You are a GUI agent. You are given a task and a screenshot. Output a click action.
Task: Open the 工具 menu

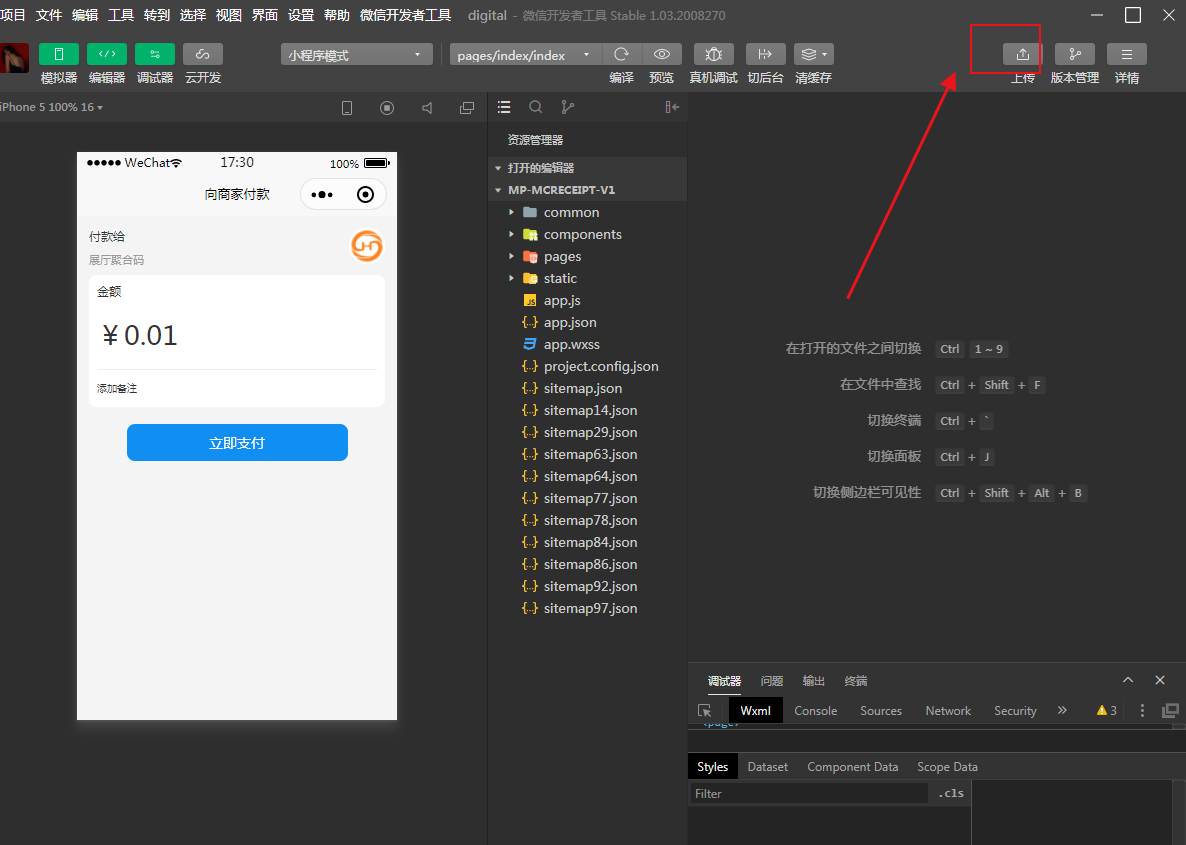tap(121, 15)
